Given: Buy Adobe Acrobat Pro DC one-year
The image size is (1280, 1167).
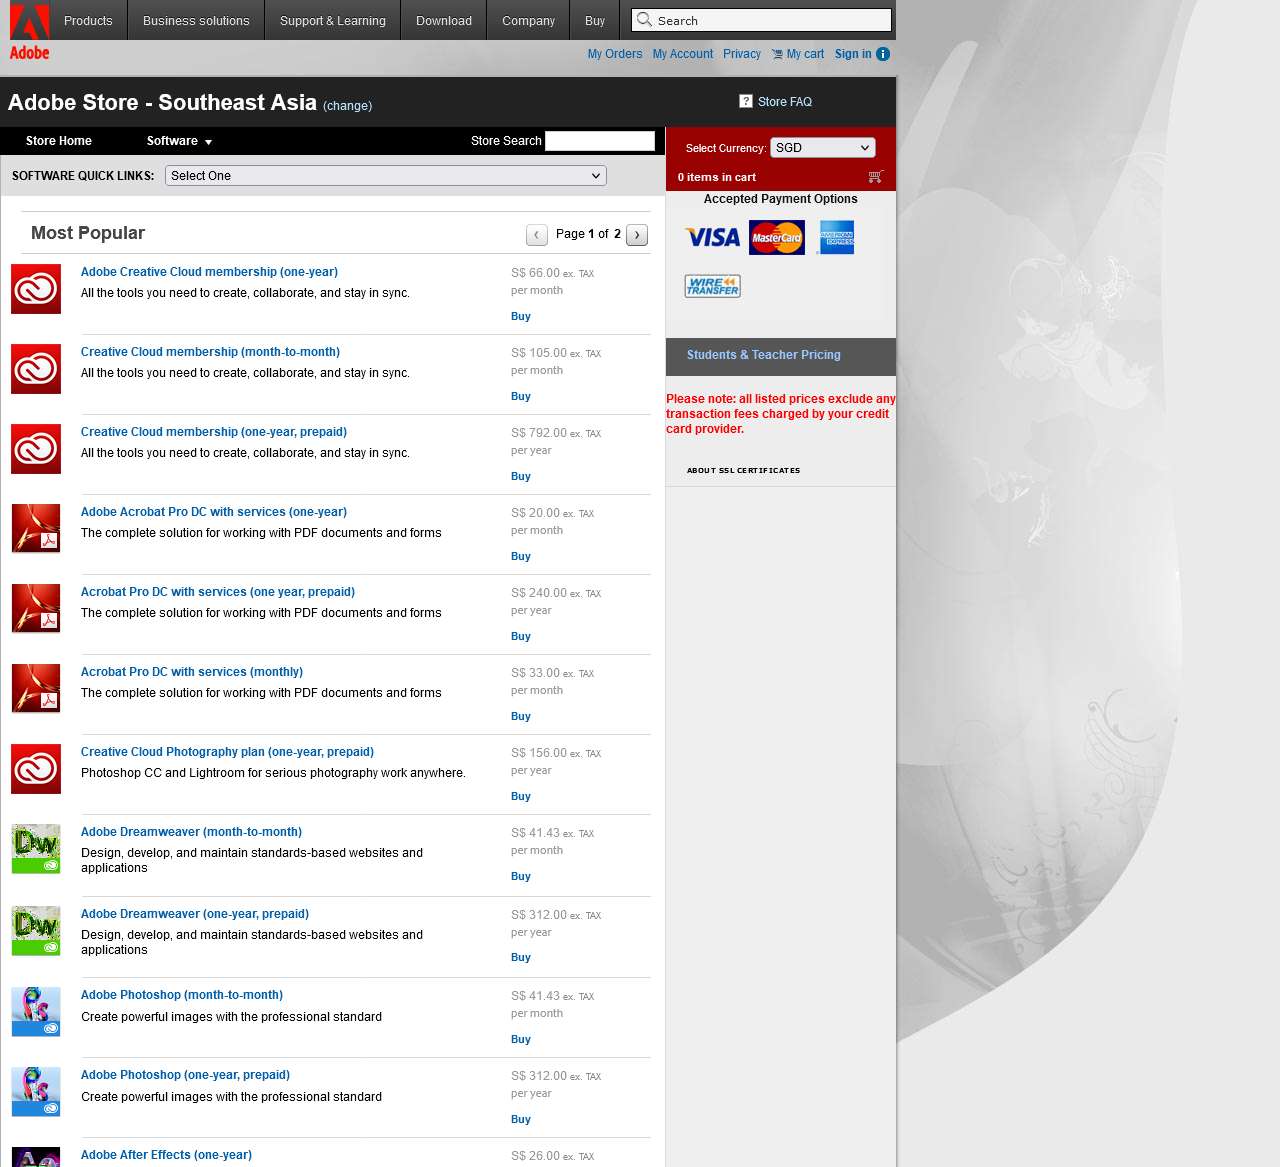Looking at the screenshot, I should pyautogui.click(x=521, y=556).
